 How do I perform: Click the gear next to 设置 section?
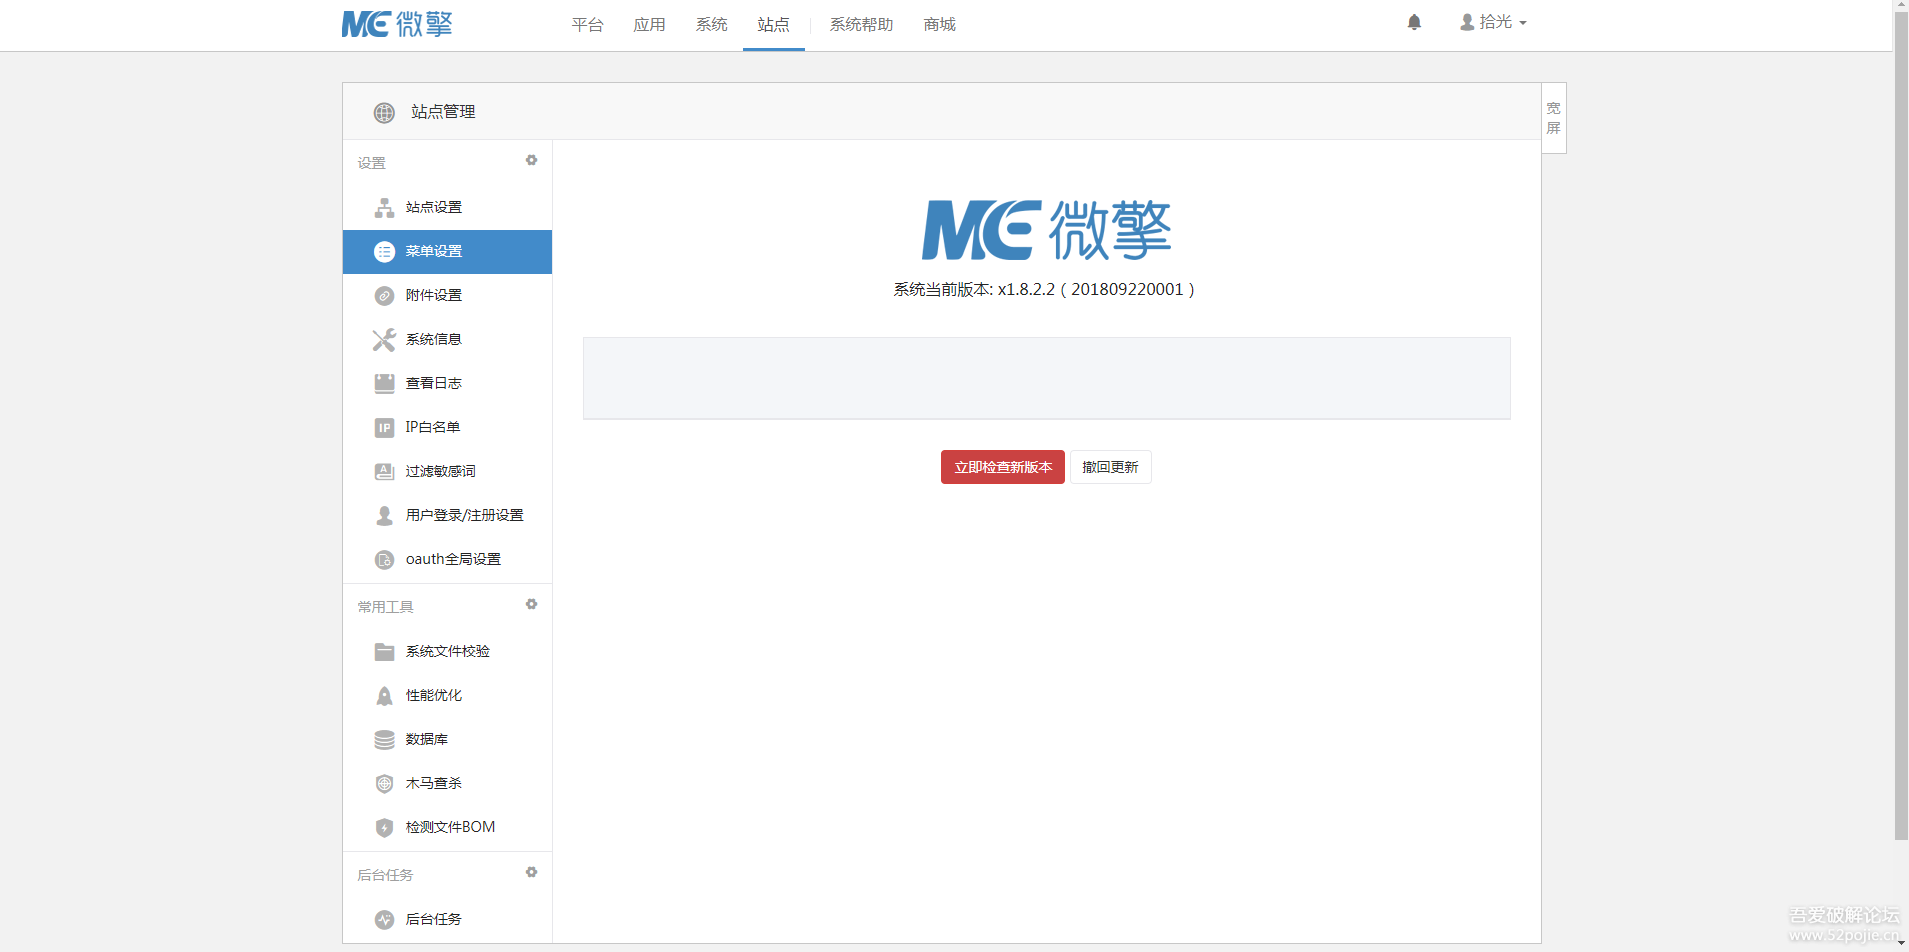[x=531, y=160]
